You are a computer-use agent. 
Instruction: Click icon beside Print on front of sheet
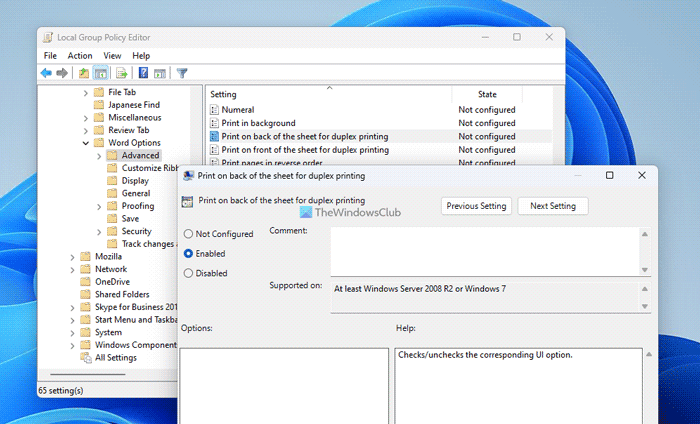coord(214,150)
